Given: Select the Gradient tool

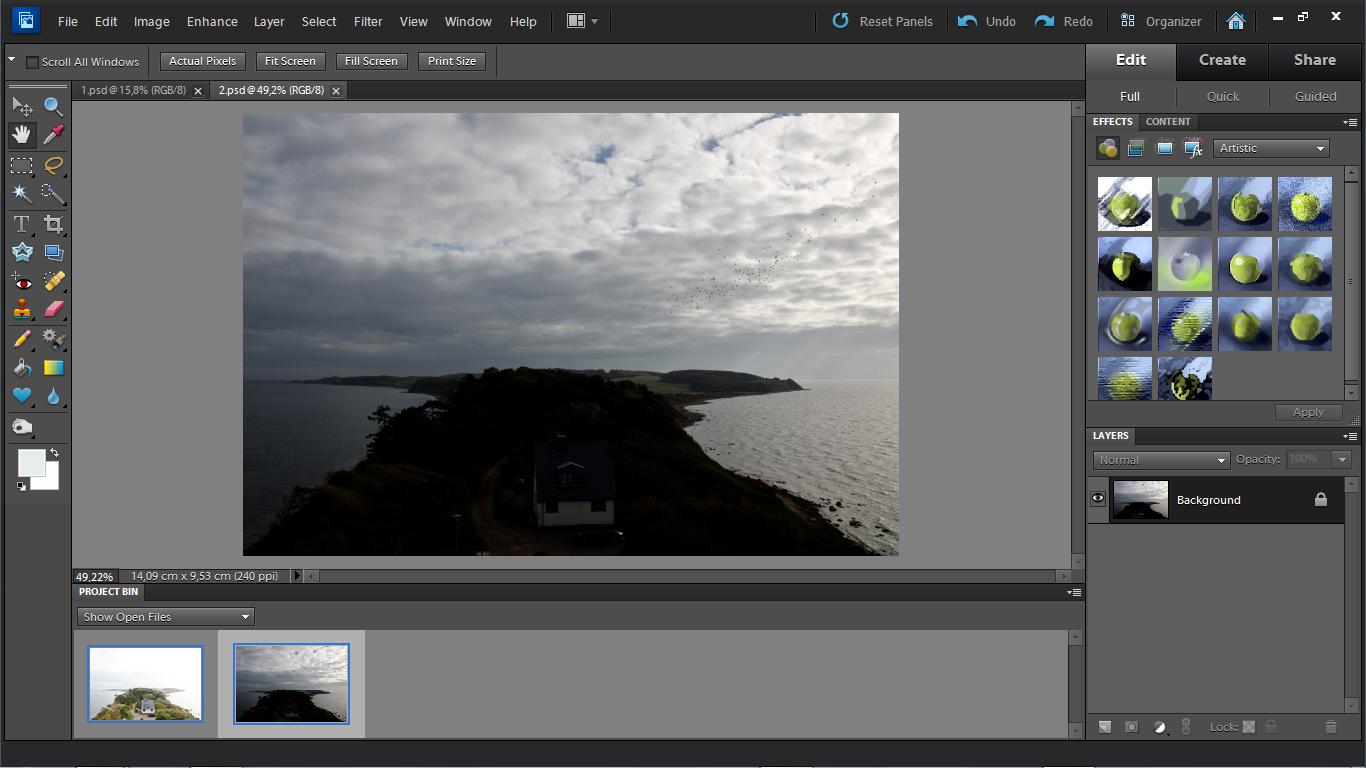Looking at the screenshot, I should click(53, 368).
